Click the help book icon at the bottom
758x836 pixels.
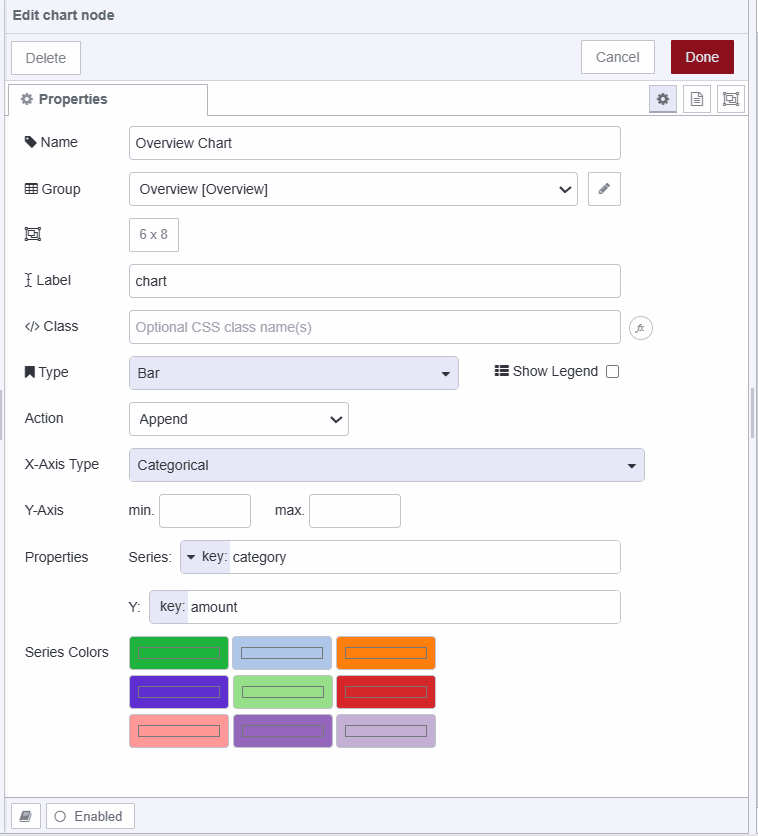tap(24, 815)
